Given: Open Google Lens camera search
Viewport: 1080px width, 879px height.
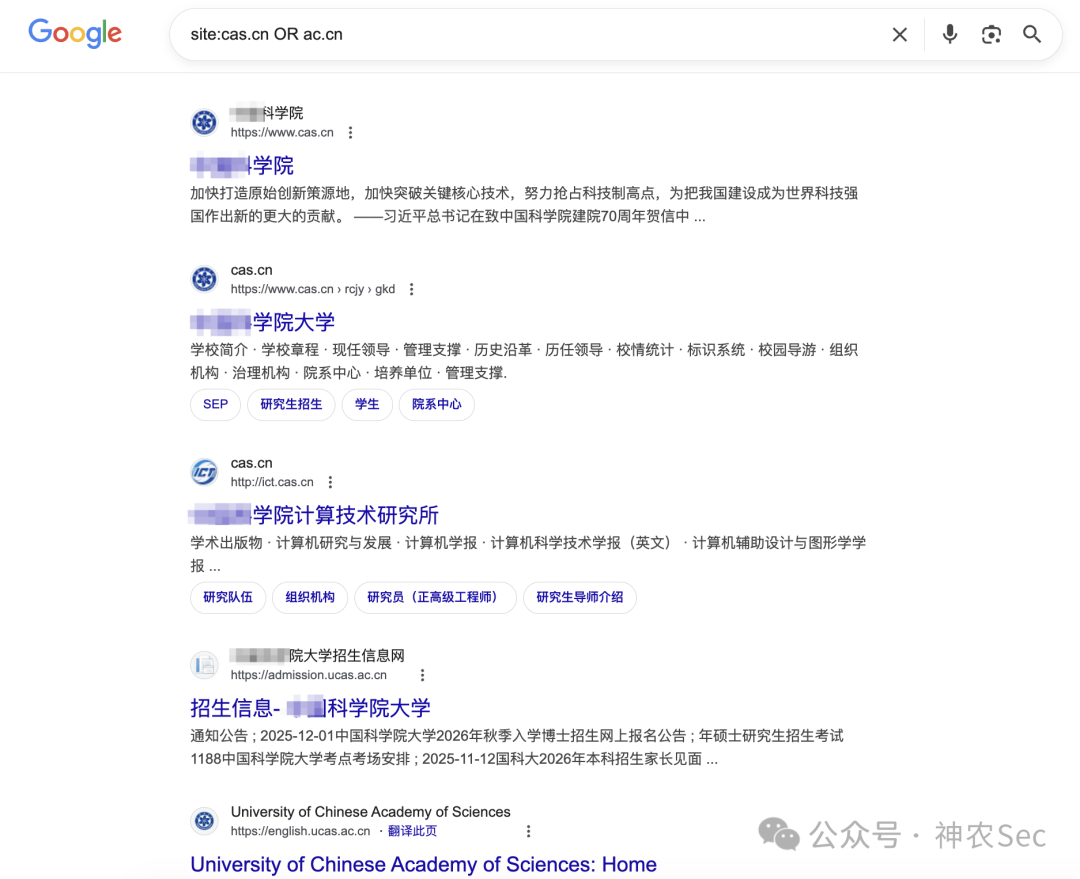Looking at the screenshot, I should click(991, 34).
